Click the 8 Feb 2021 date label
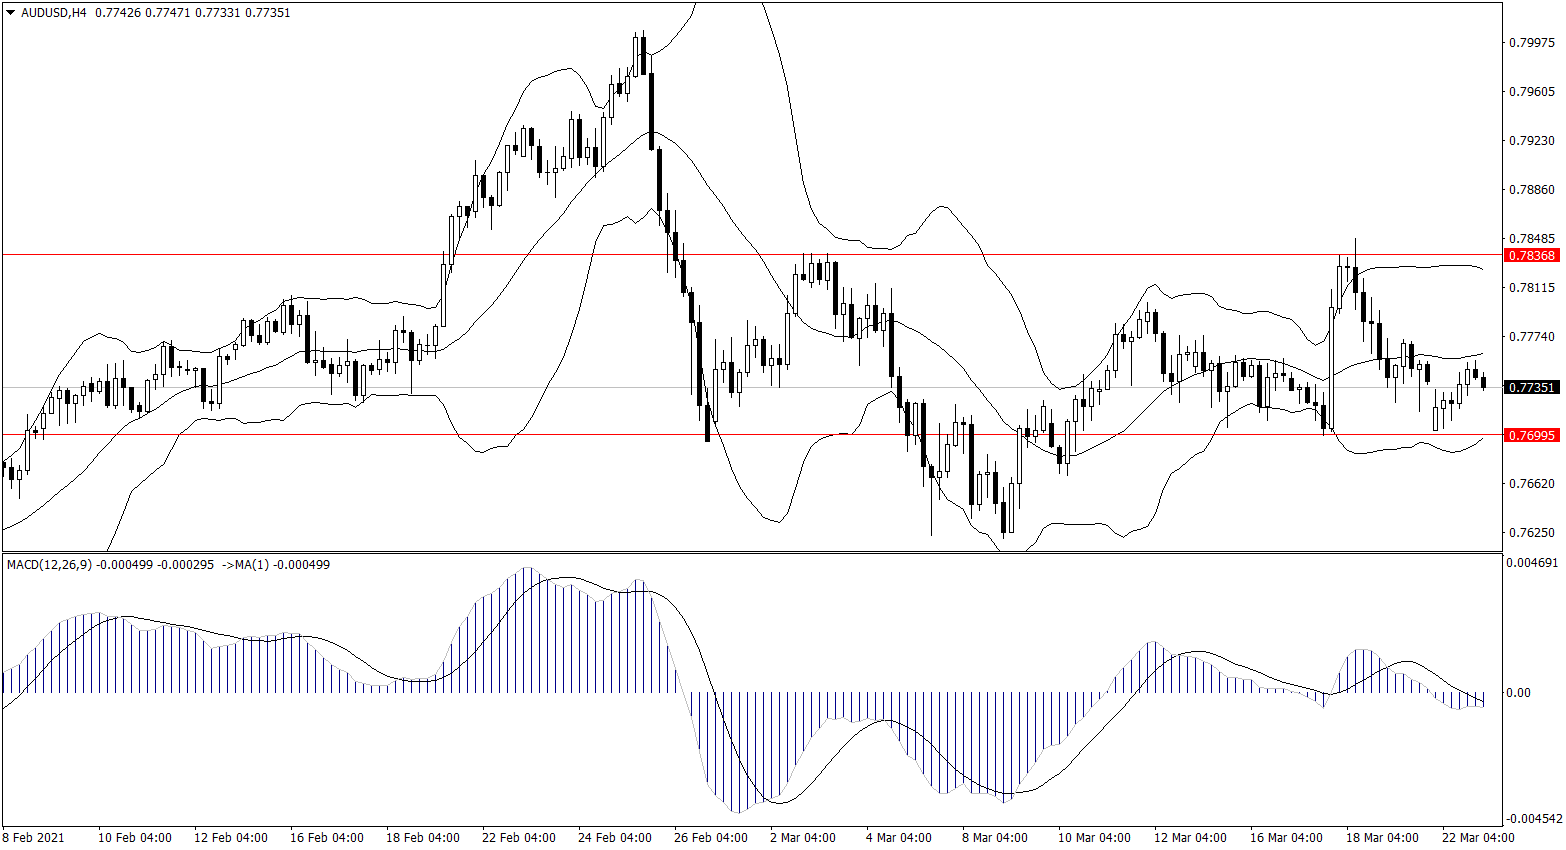This screenshot has width=1566, height=850. 33,838
